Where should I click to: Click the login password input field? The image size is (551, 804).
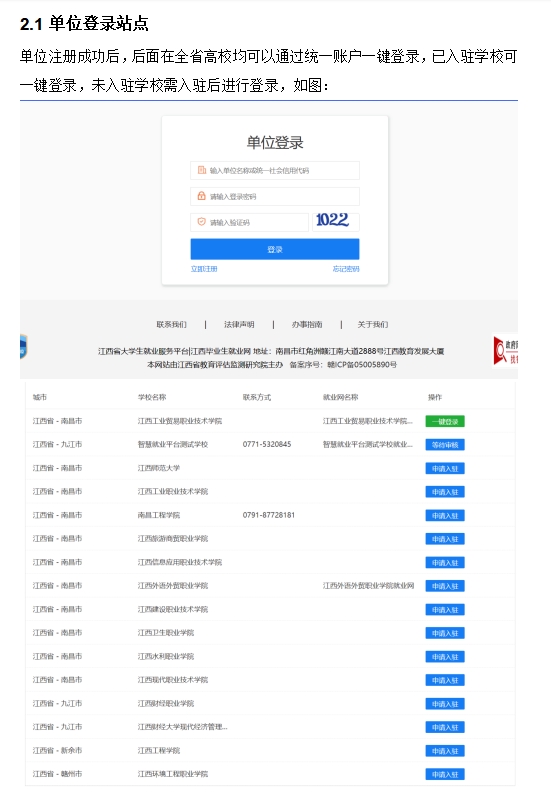(x=275, y=196)
